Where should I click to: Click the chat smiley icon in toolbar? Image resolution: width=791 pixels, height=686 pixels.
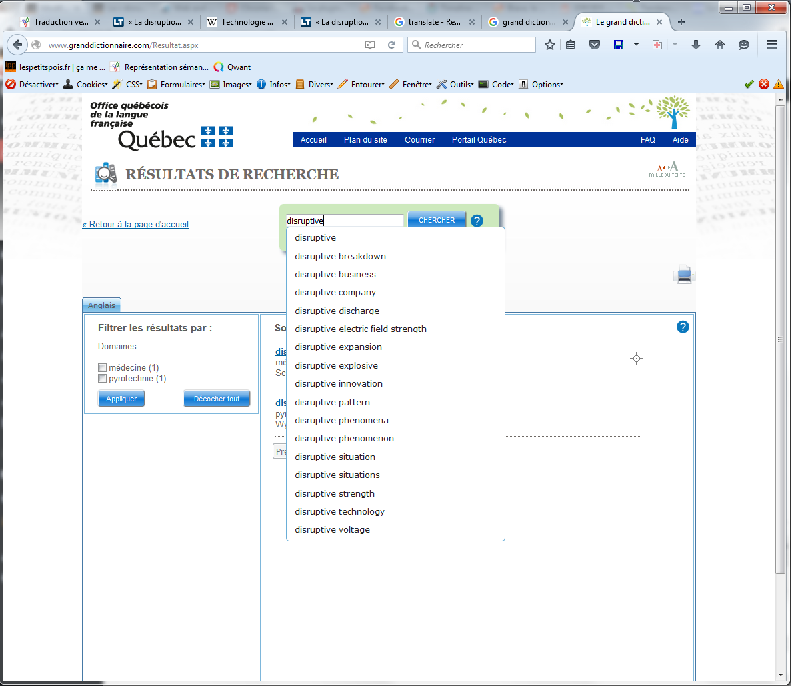point(744,45)
